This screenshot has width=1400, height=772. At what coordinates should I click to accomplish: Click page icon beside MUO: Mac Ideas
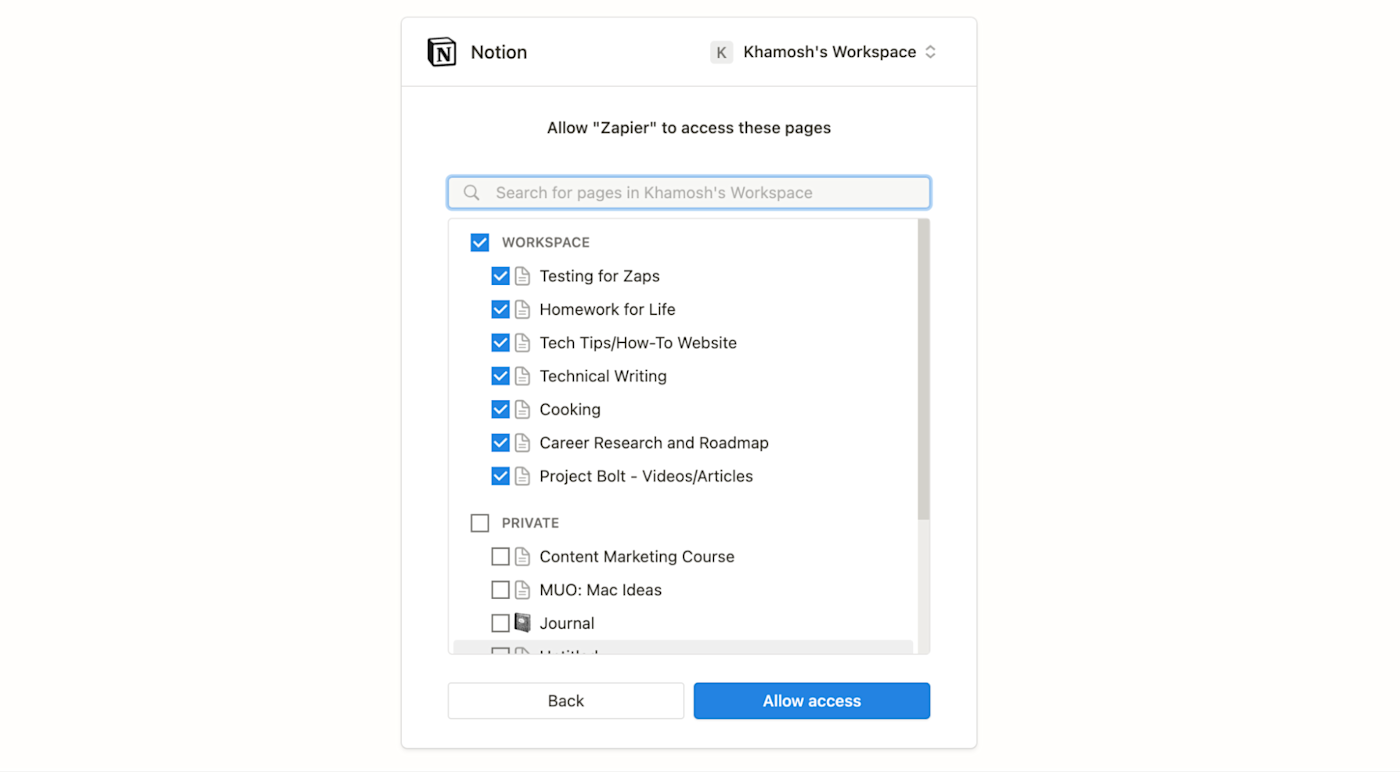522,590
